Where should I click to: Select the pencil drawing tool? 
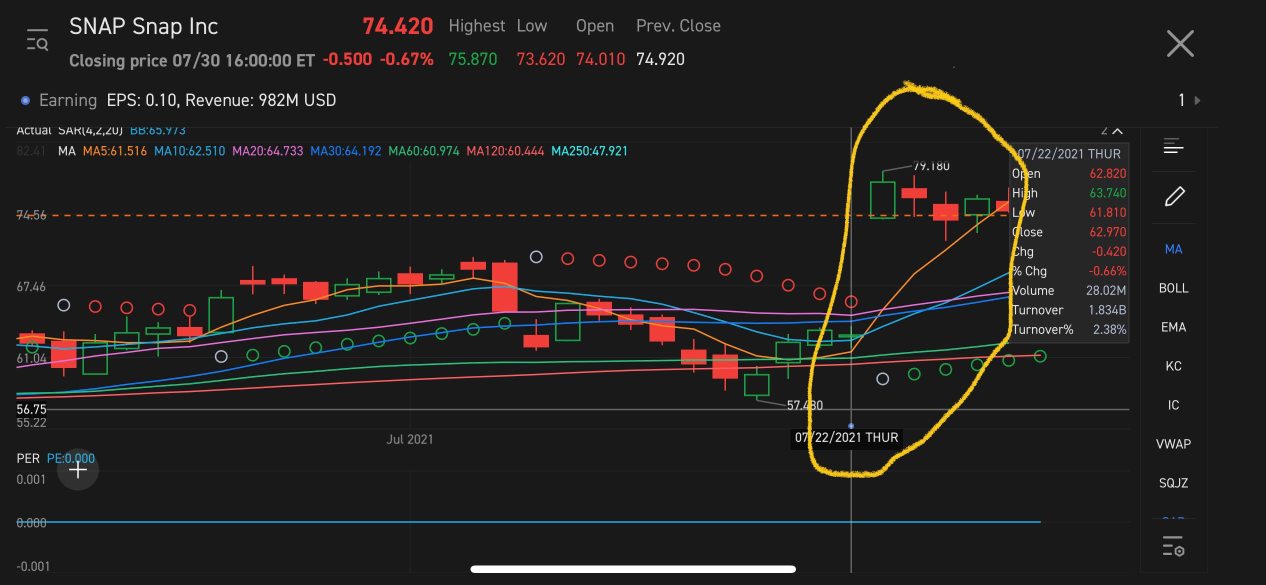(1174, 196)
